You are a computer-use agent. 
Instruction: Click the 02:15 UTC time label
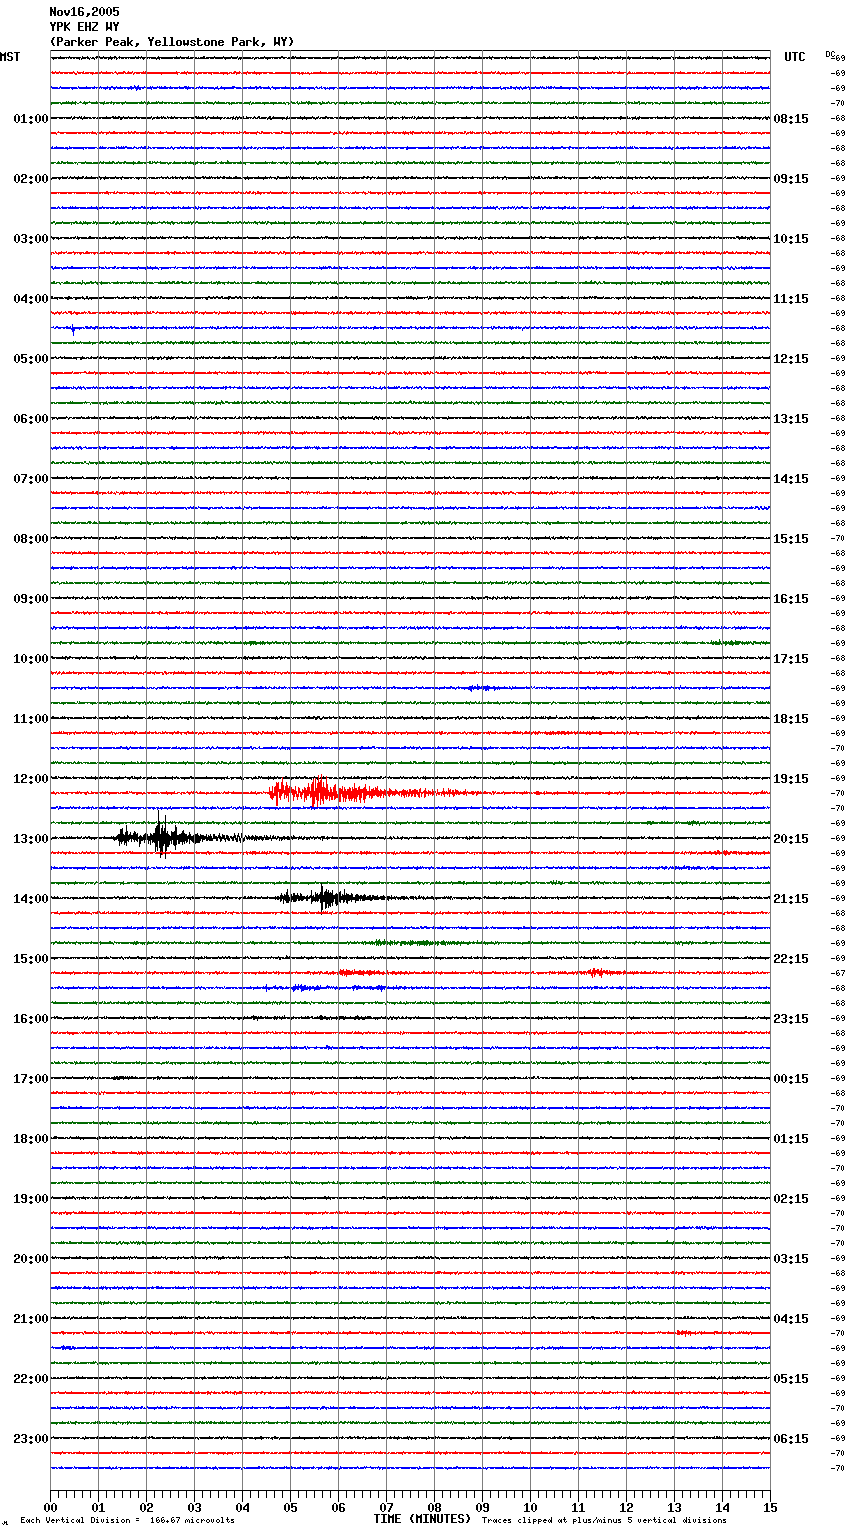(x=791, y=1199)
